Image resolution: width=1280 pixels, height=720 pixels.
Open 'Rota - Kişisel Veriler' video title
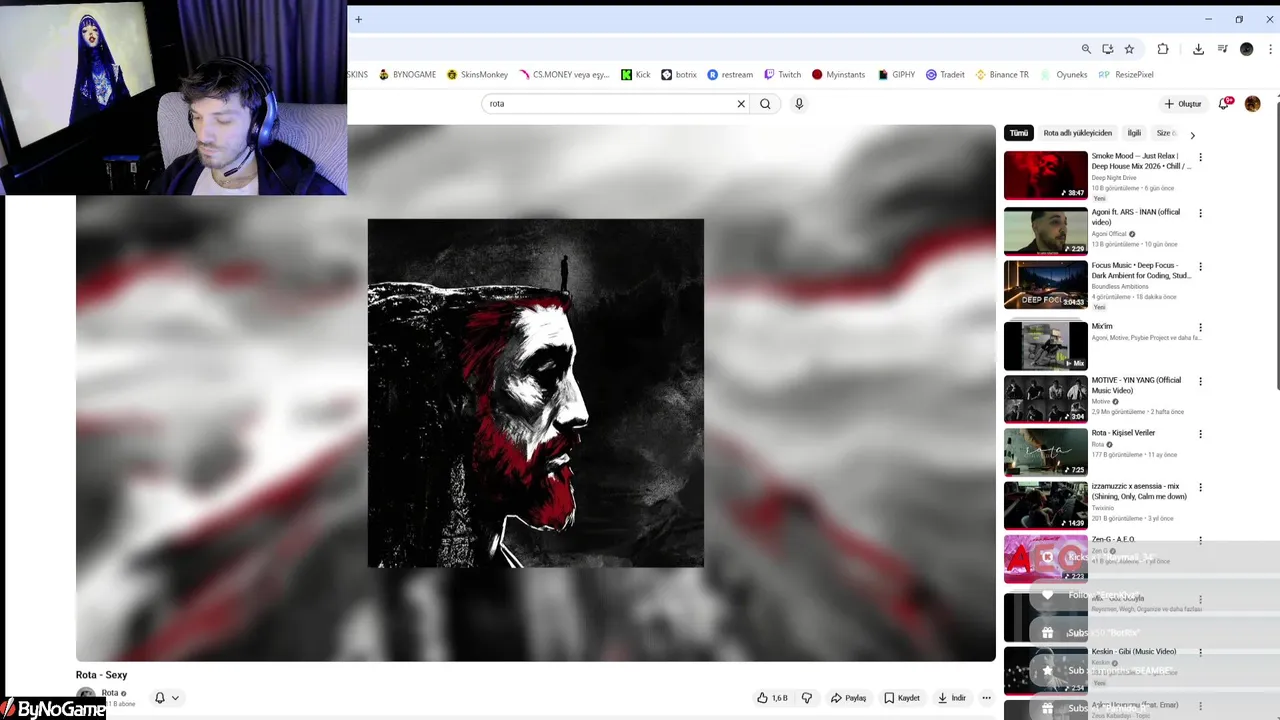click(x=1123, y=433)
